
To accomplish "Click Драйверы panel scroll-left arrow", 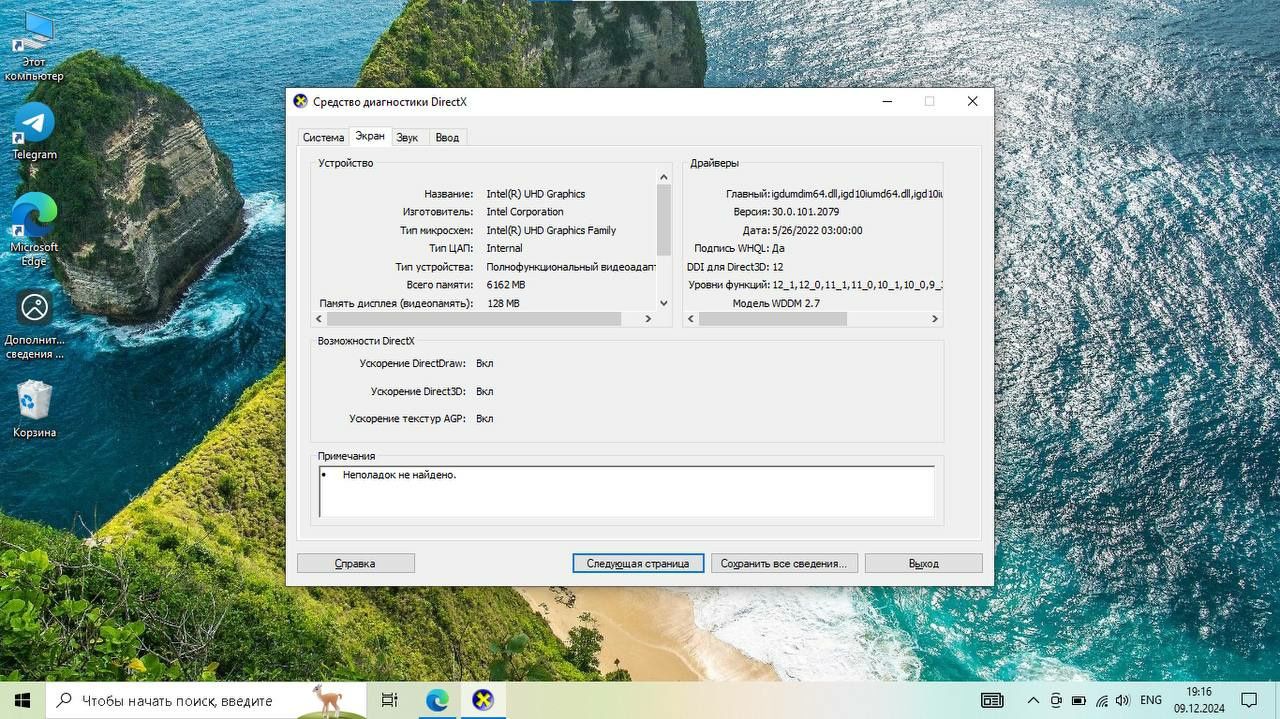I will (690, 319).
